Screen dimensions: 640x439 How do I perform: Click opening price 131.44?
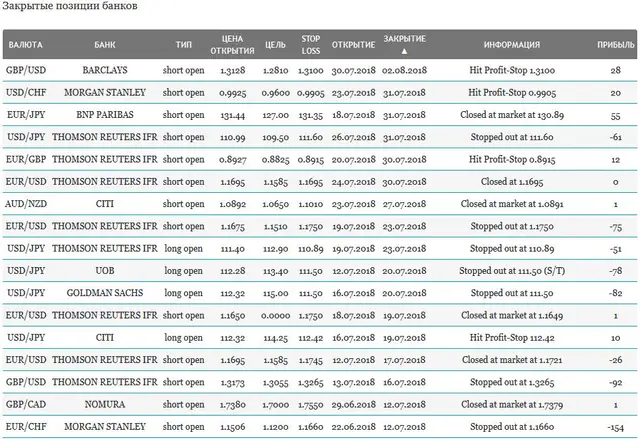[x=233, y=115]
